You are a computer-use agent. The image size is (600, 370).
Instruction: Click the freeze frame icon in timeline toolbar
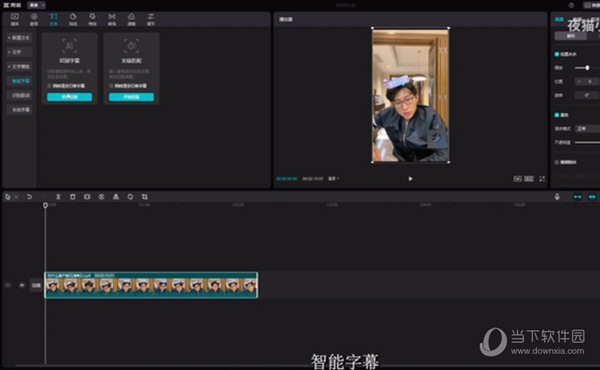click(87, 197)
